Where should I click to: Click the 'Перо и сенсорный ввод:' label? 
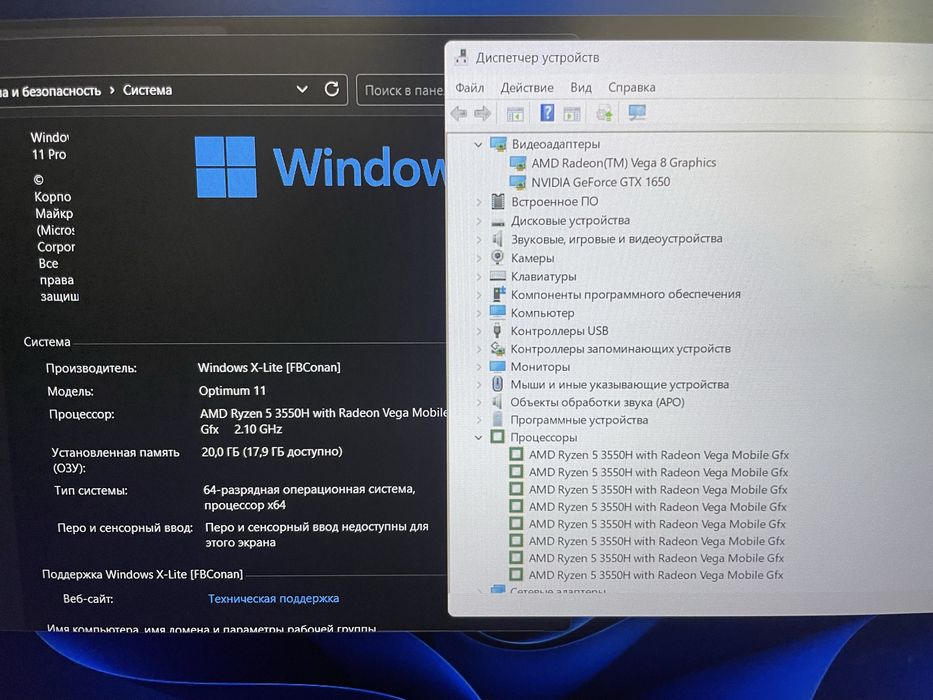[125, 527]
